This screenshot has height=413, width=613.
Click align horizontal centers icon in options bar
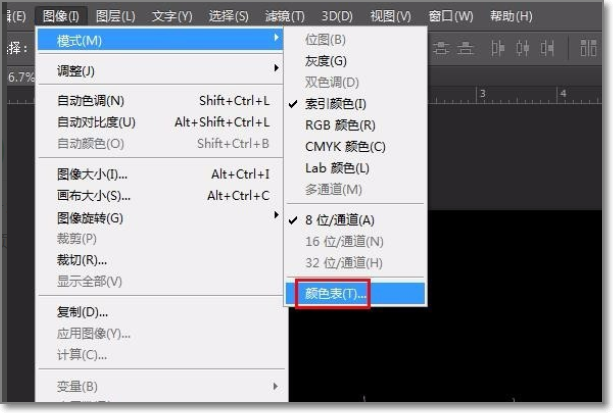pos(522,48)
